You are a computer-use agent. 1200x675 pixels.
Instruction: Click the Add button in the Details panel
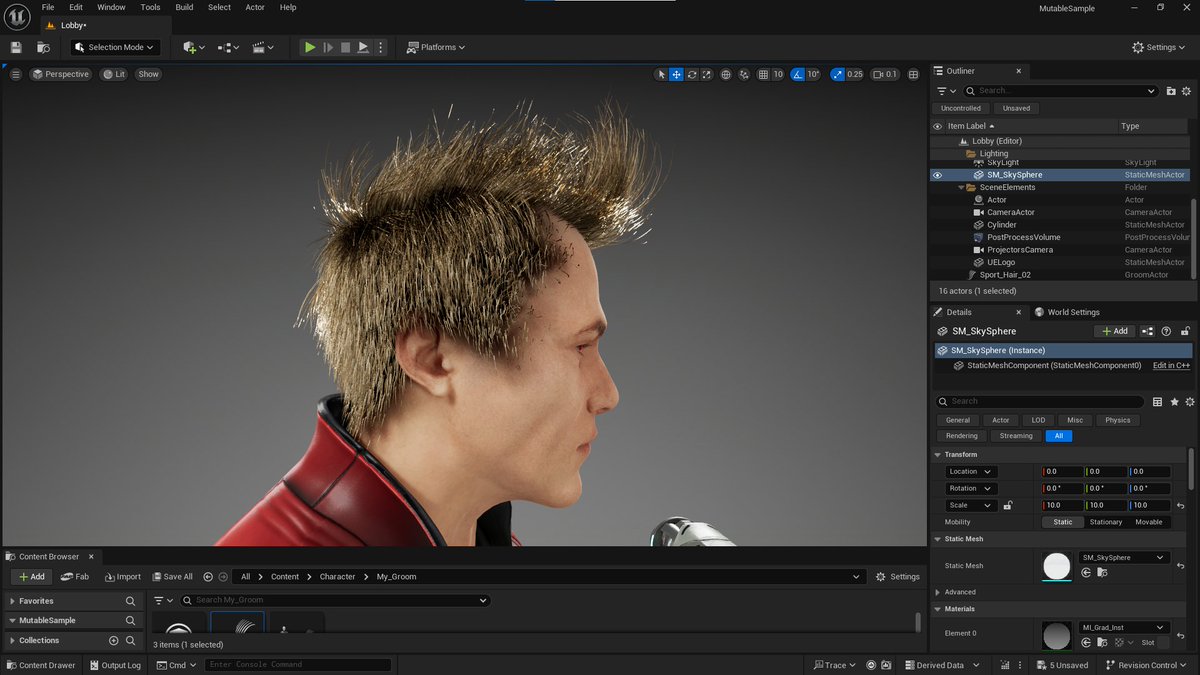(x=1114, y=330)
